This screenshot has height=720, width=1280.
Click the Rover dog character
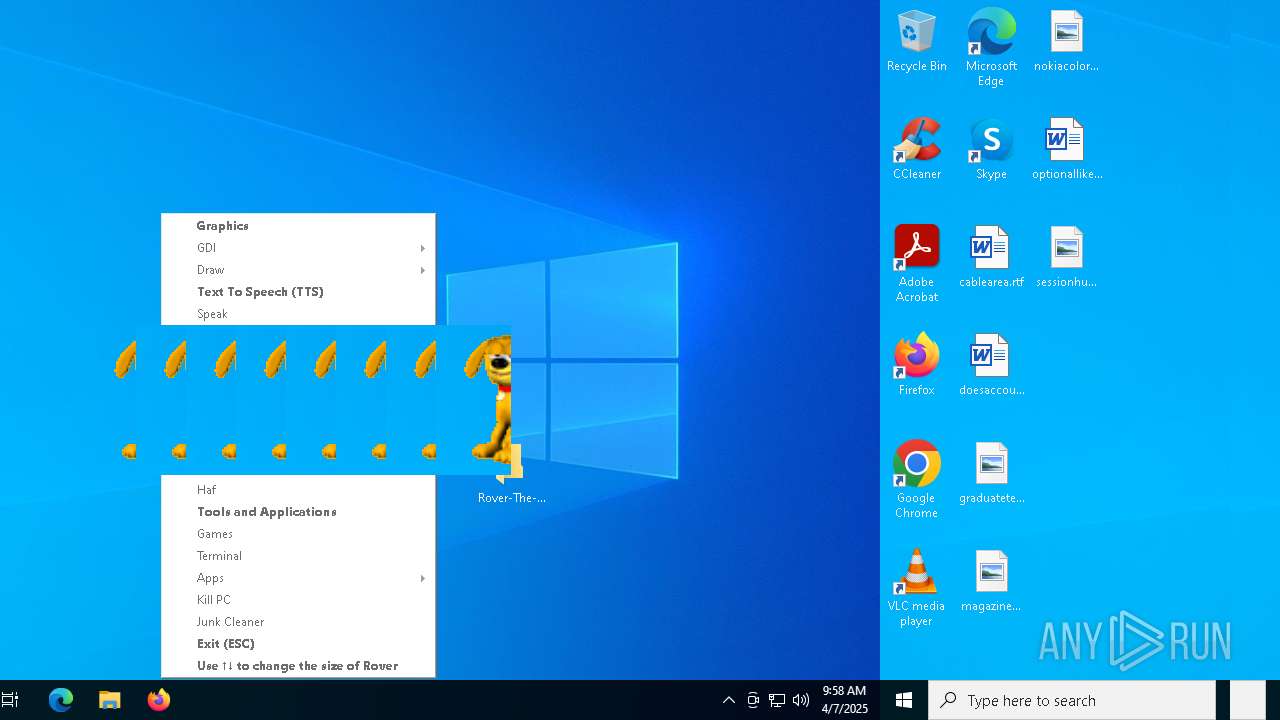click(490, 398)
